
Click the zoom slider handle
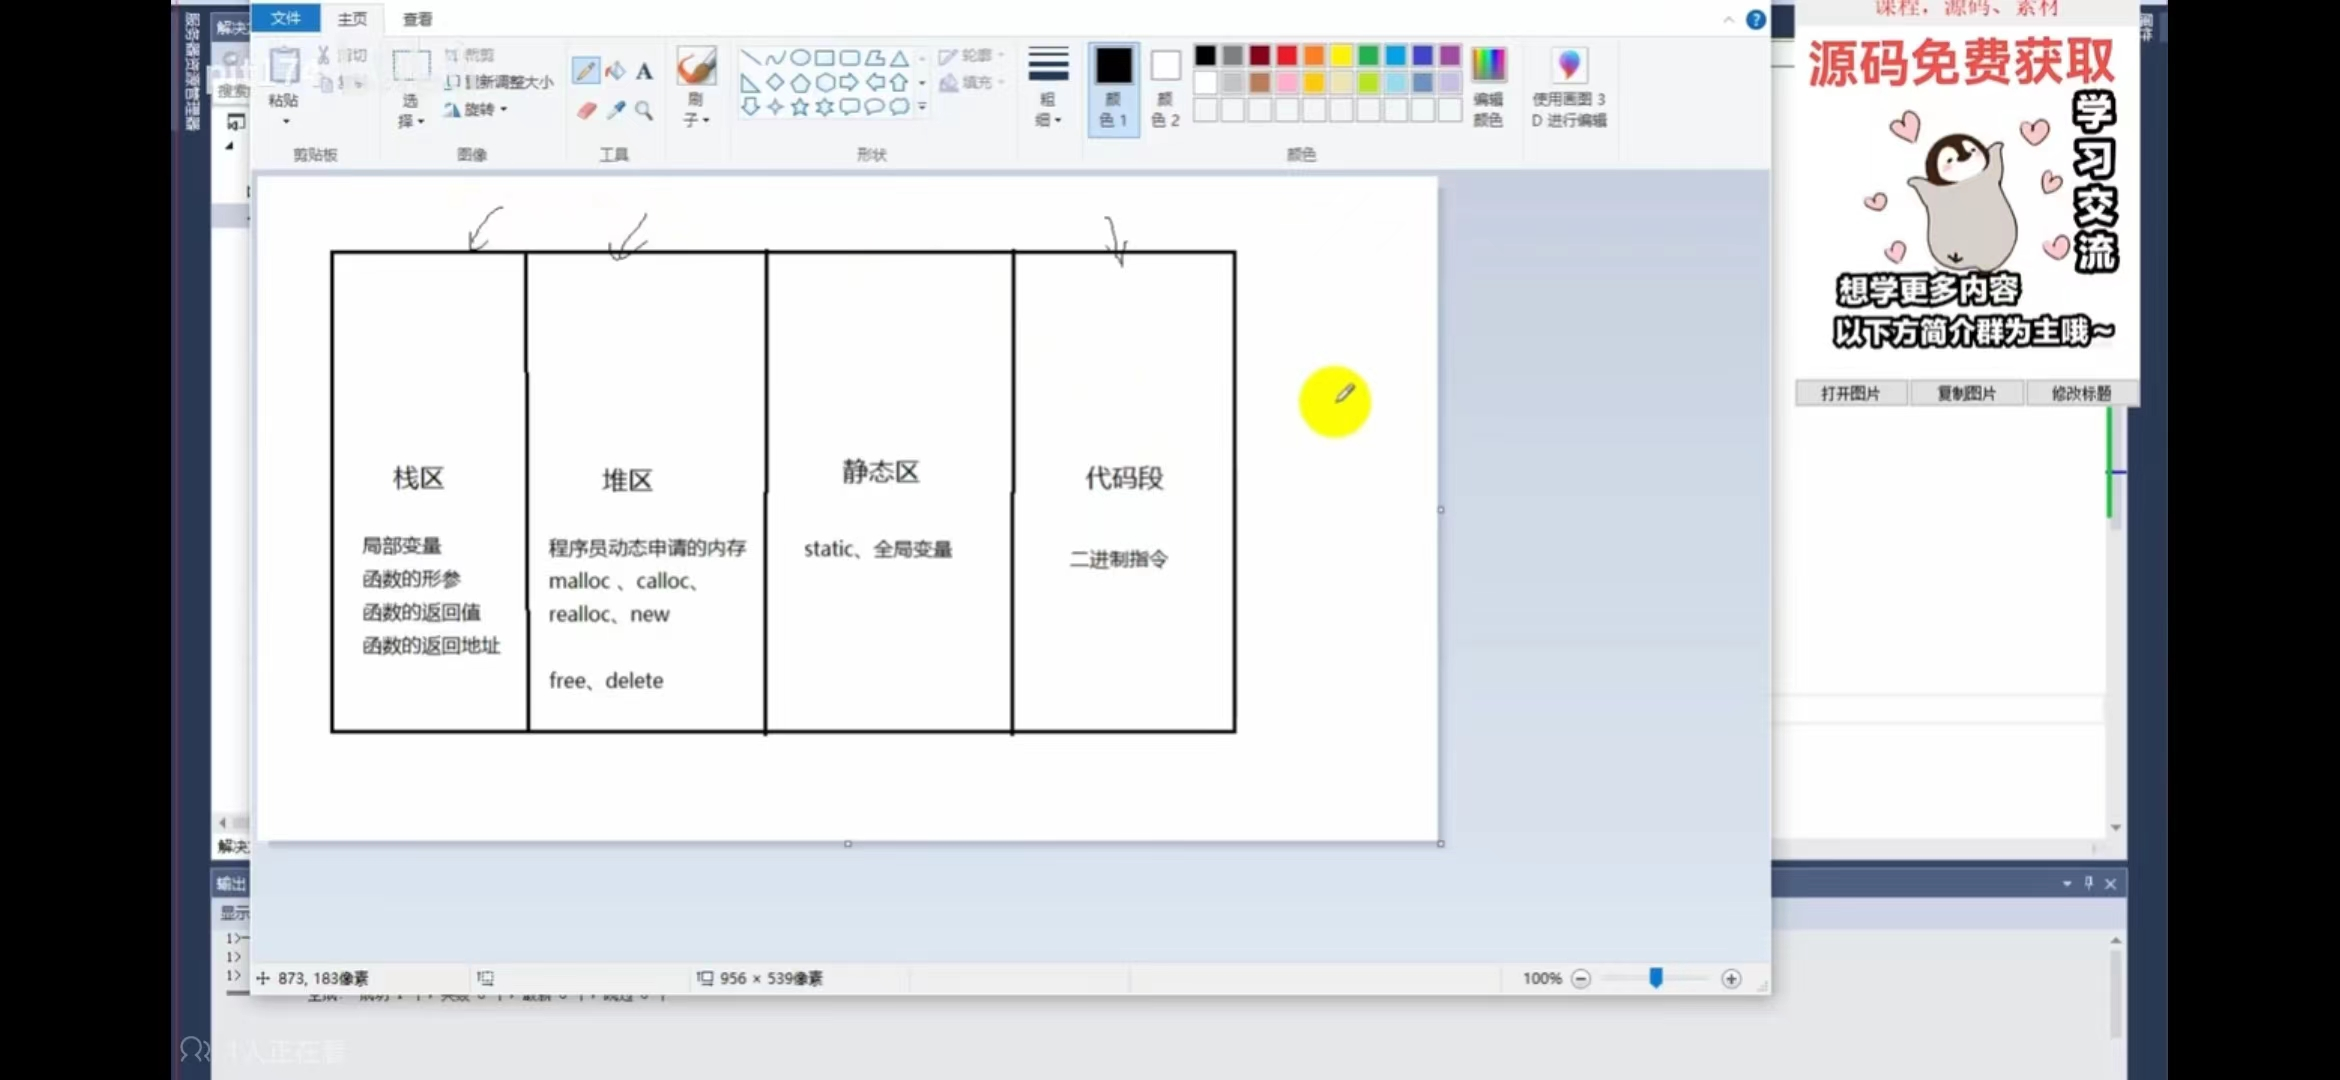[1656, 978]
